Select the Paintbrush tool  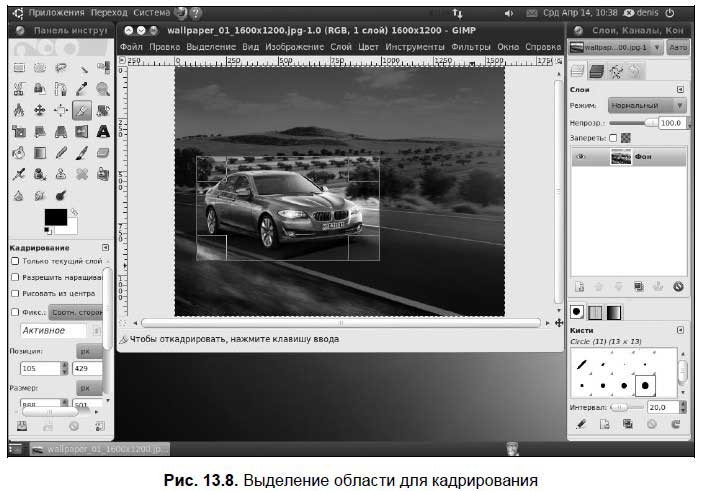coord(82,153)
